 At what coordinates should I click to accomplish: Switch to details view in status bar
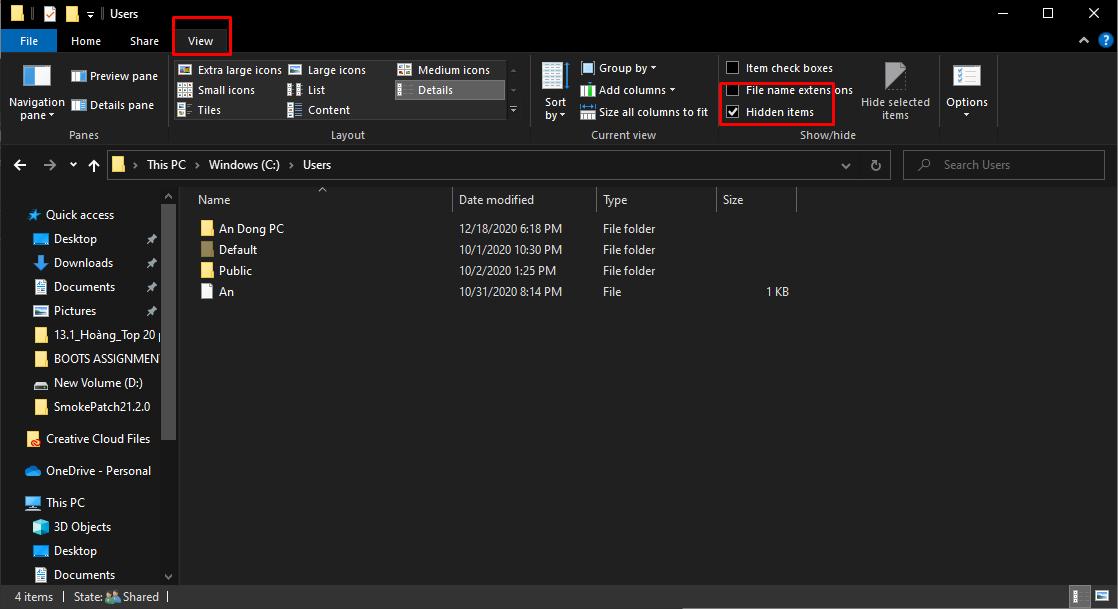1079,596
